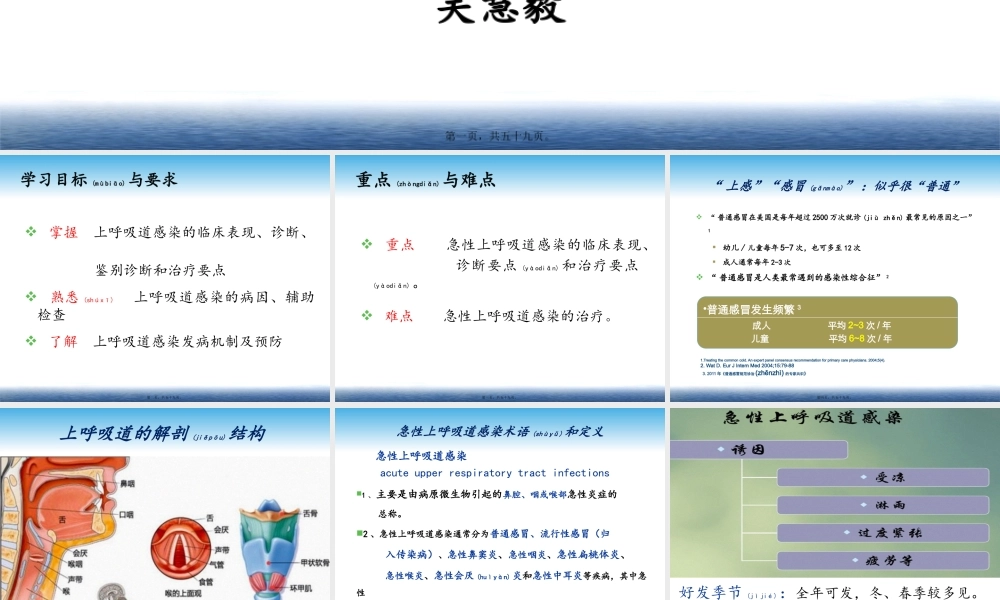The image size is (1000, 600).
Task: Select the red diamond icon beside 重点
Action: click(366, 244)
